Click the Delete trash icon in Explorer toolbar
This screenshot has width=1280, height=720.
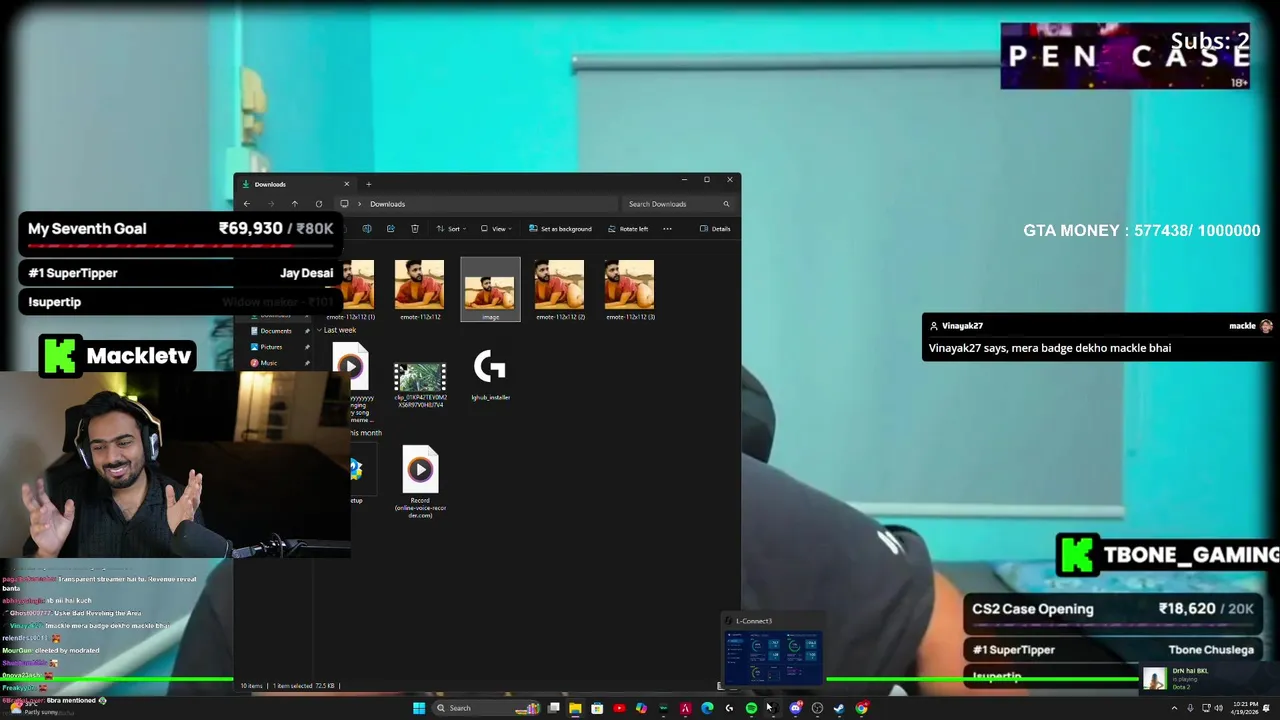(x=415, y=229)
